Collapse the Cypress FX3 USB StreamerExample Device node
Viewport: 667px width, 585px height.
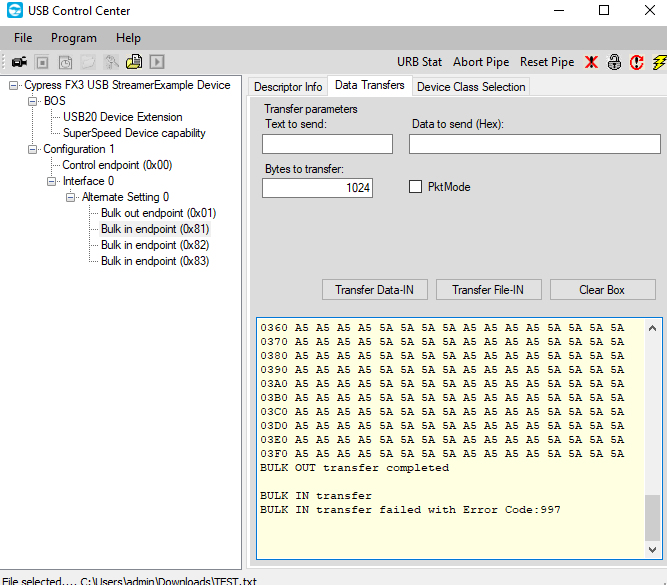click(14, 86)
